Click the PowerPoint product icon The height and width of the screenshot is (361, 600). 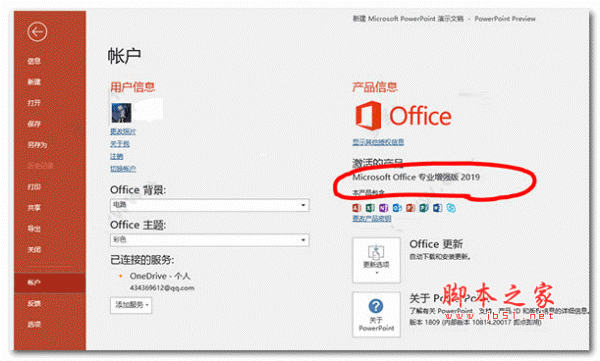[411, 207]
